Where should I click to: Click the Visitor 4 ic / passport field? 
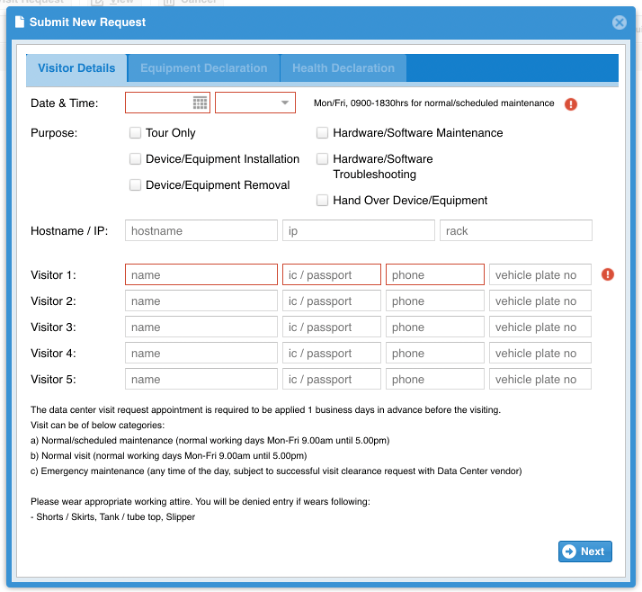(x=331, y=353)
